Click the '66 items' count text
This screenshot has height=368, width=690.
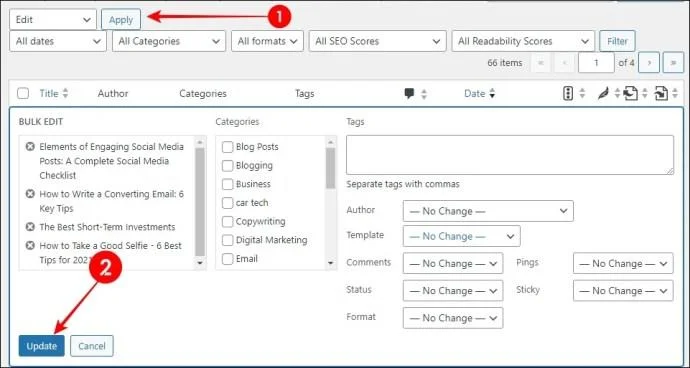click(x=505, y=63)
